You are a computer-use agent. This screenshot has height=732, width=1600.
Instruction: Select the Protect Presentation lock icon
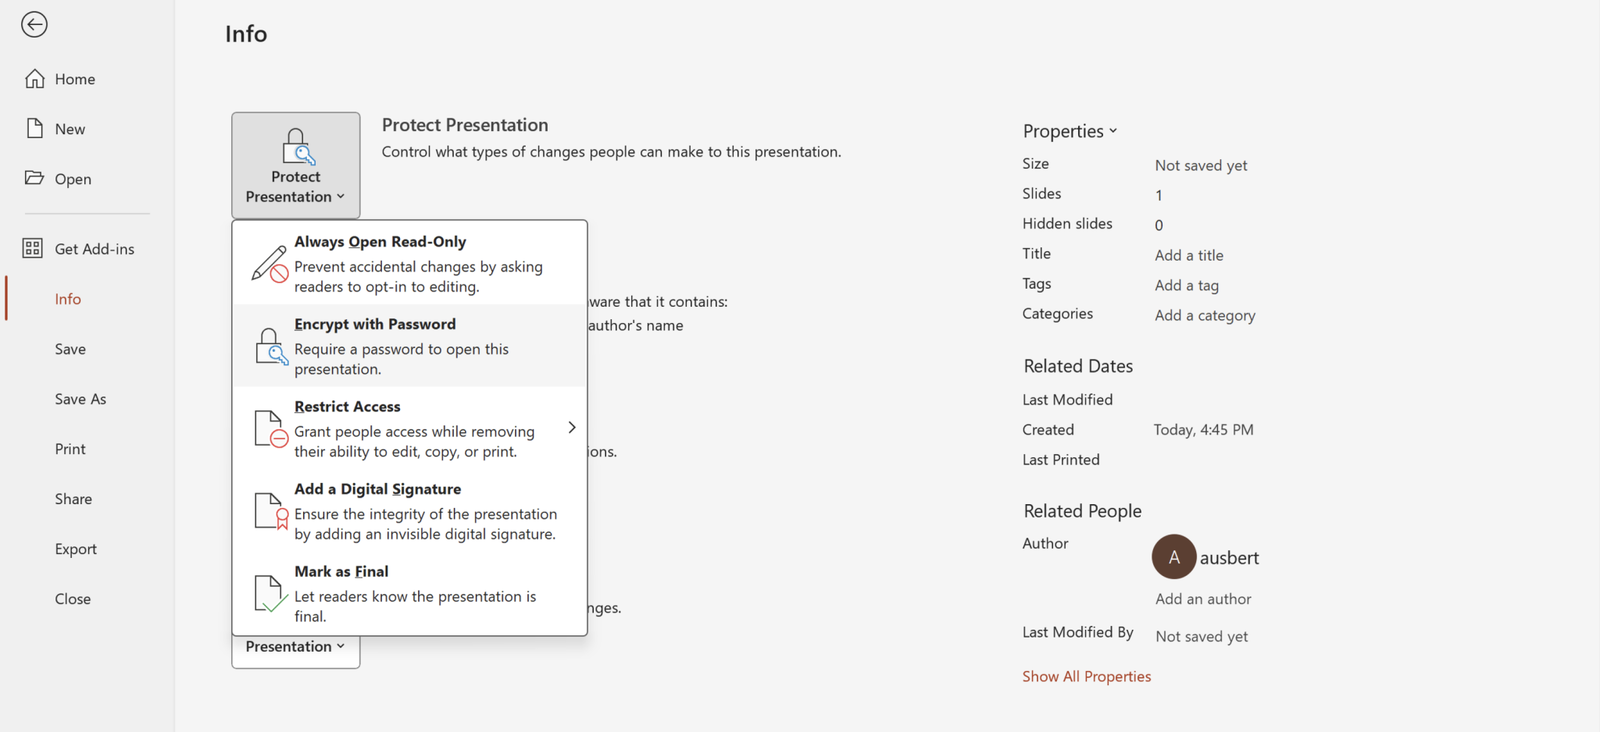(295, 148)
